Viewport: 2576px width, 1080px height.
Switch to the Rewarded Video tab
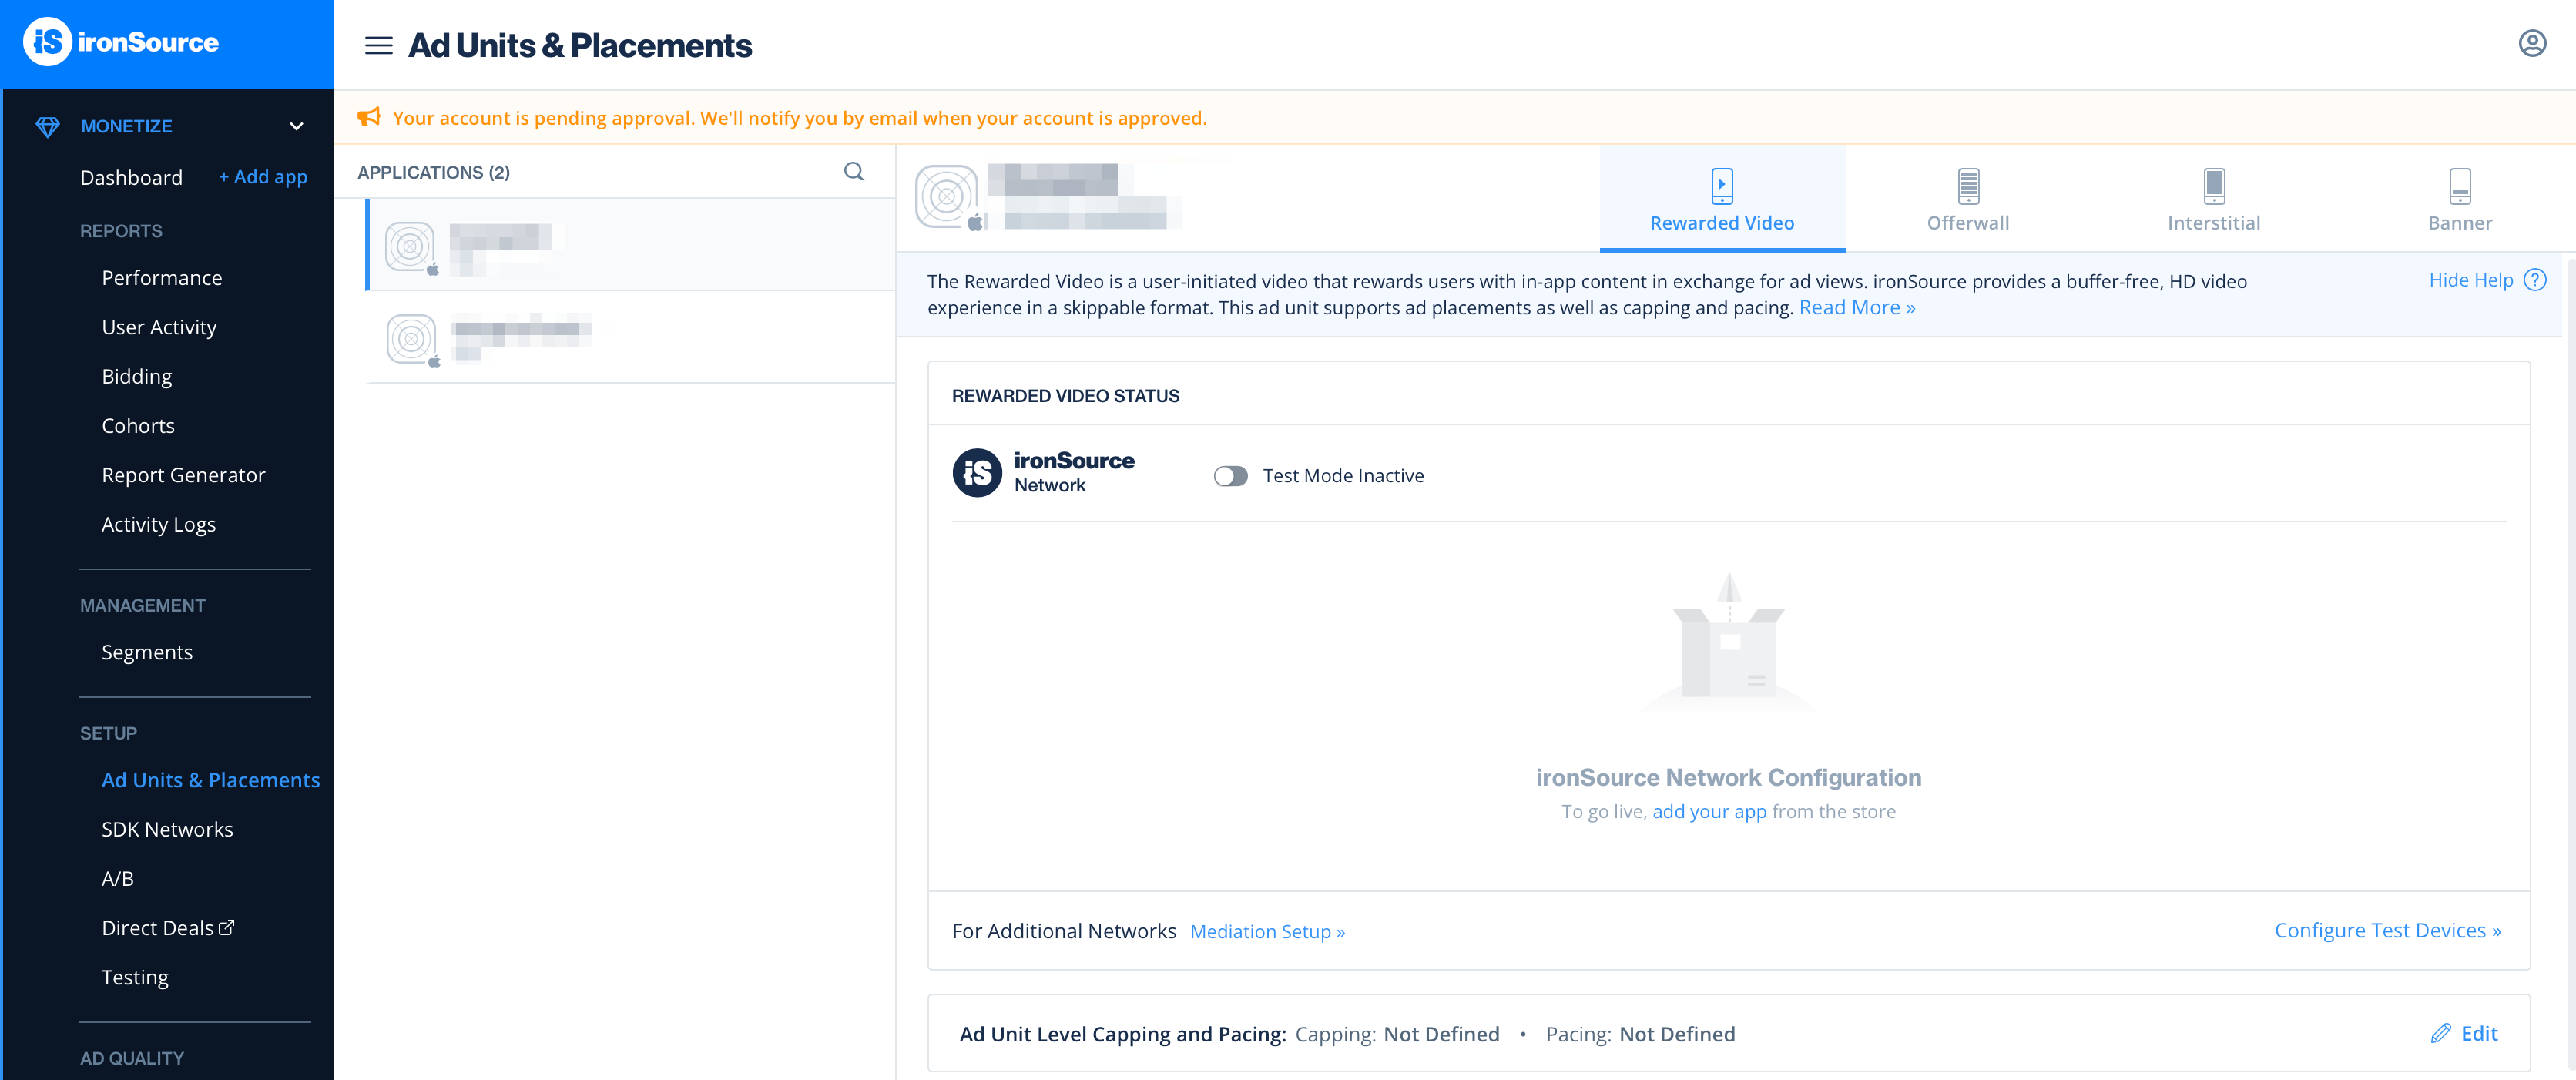click(1721, 200)
